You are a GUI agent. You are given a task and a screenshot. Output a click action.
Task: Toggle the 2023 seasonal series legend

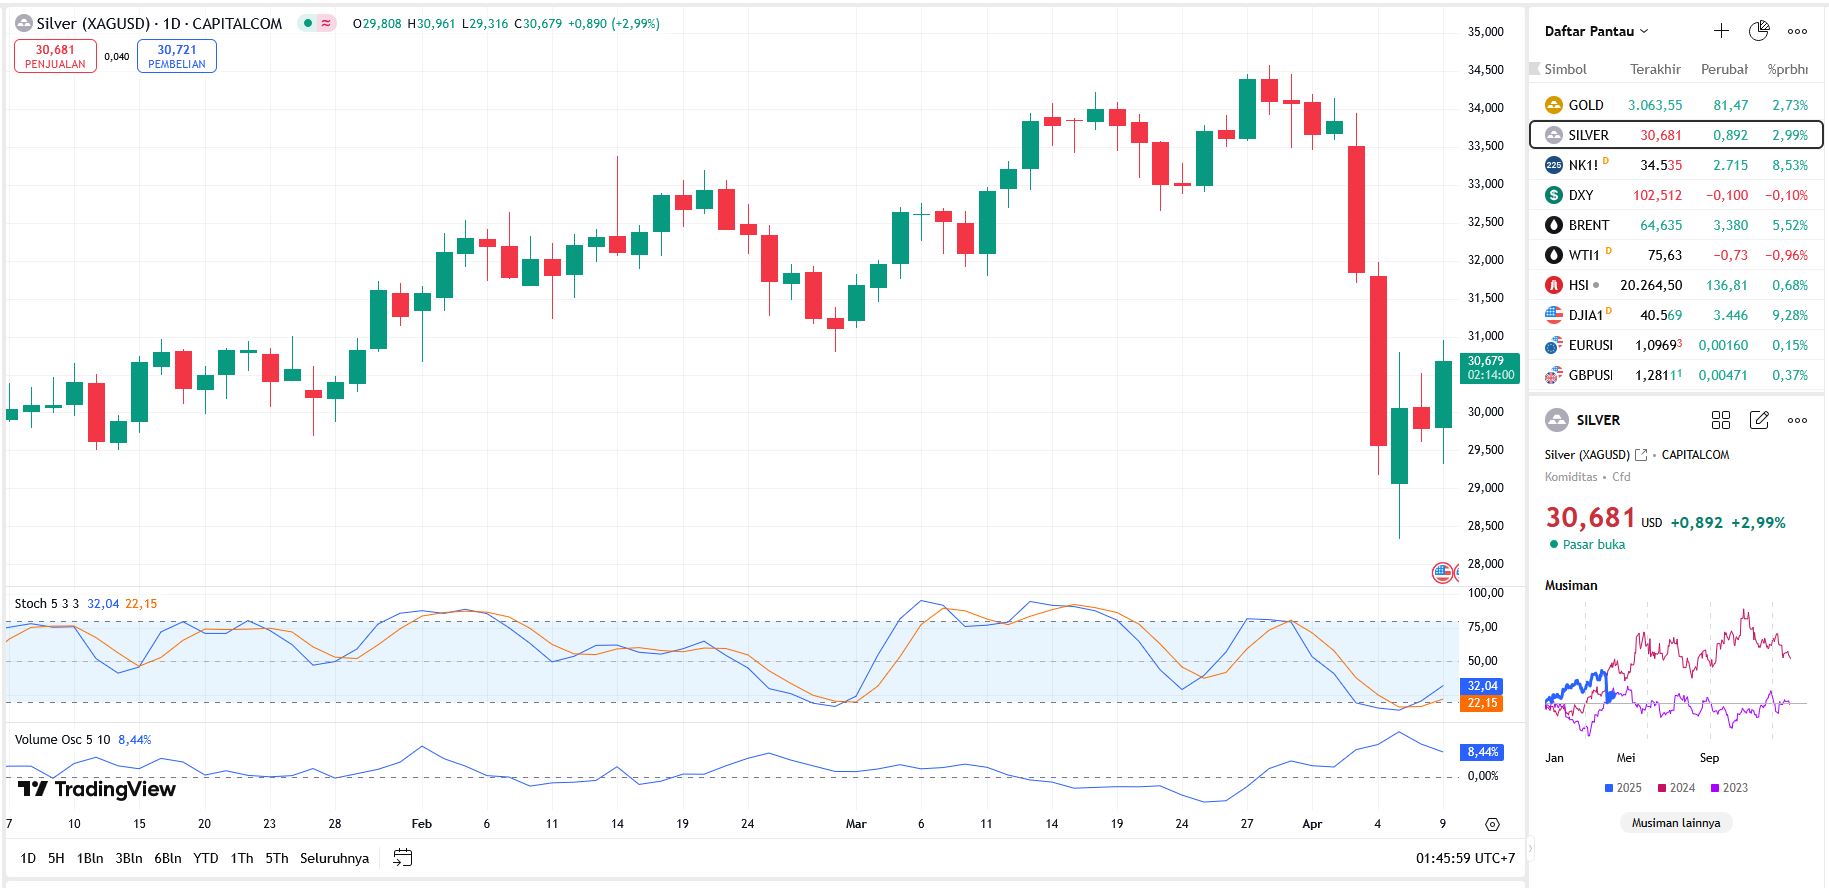tap(1729, 788)
